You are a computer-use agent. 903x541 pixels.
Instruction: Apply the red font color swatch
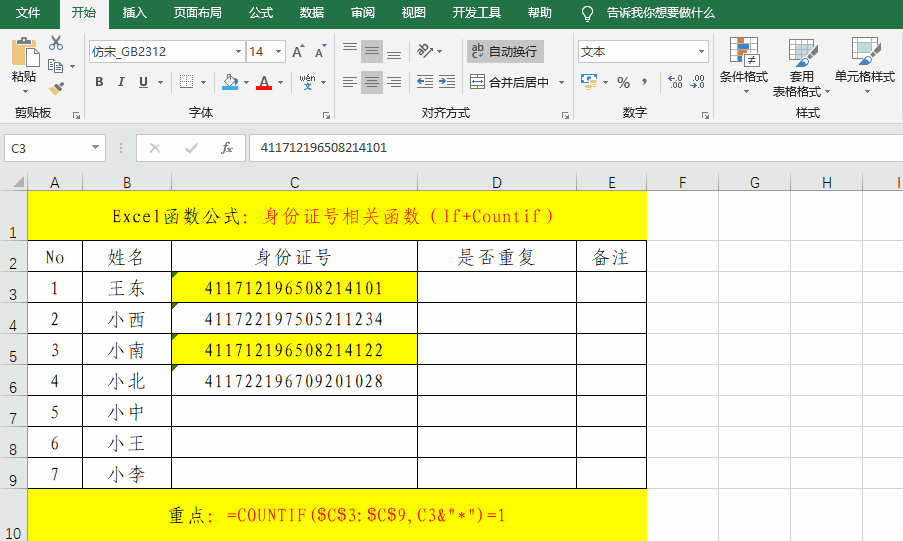coord(264,82)
